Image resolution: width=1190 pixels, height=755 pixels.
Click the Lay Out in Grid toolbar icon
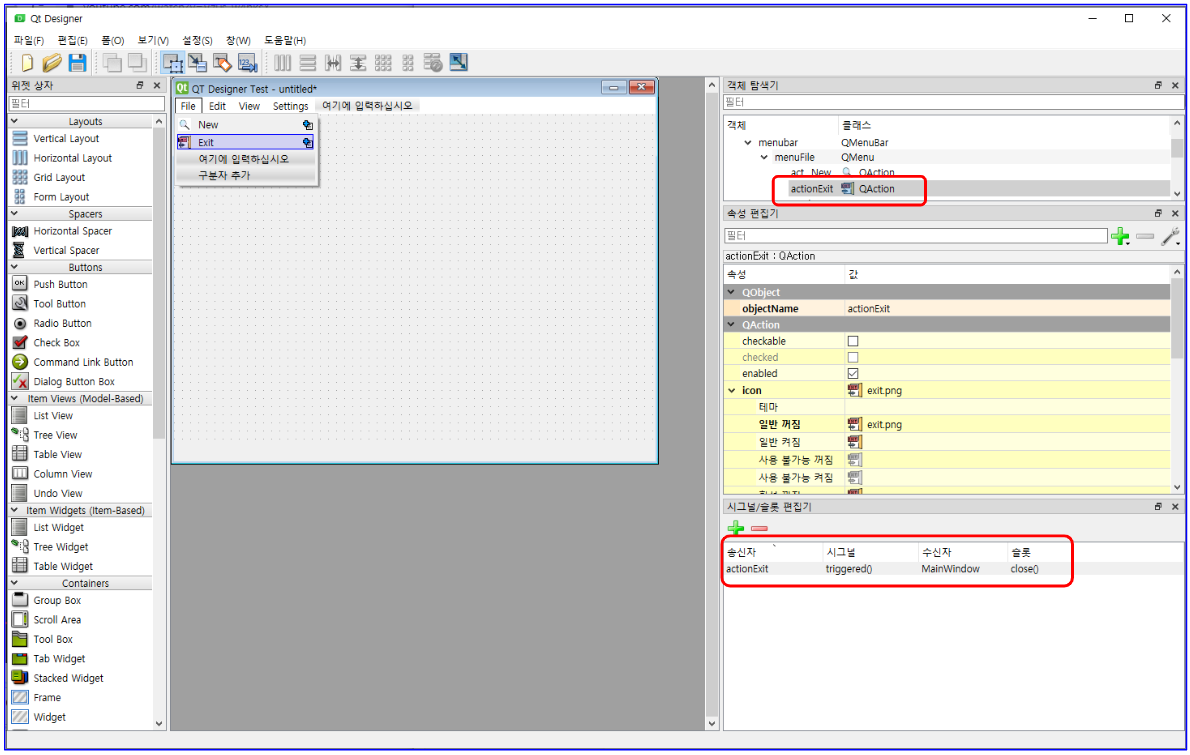pyautogui.click(x=383, y=63)
